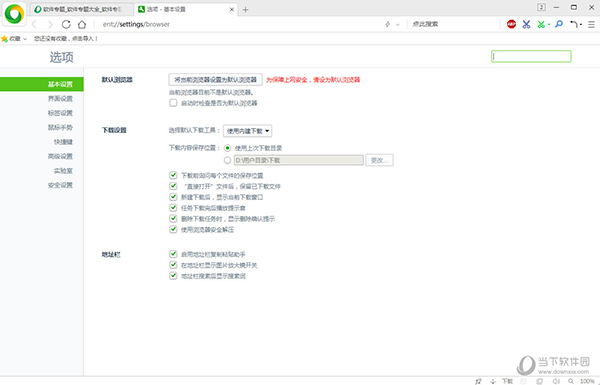This screenshot has height=385, width=600.
Task: Go forward with the forward arrow
Action: tap(50, 24)
